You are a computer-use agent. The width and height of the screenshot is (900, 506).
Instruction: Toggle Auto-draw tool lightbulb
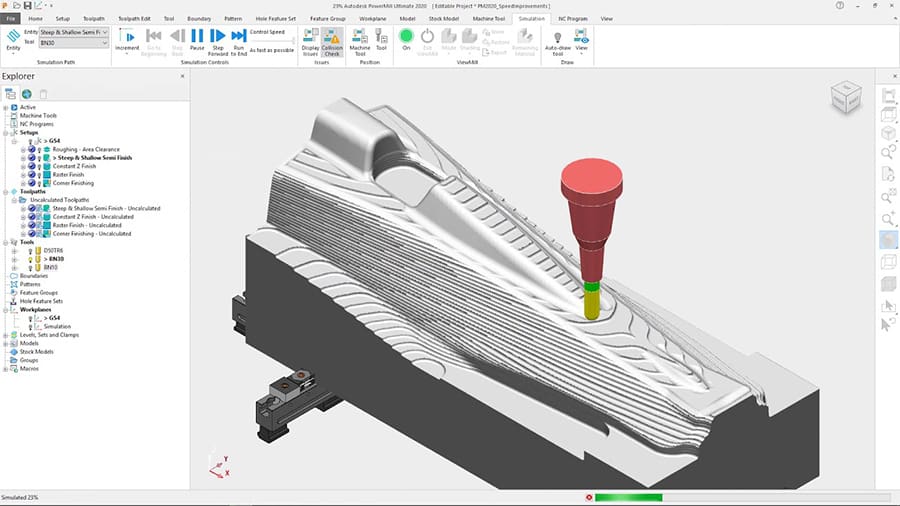(557, 42)
